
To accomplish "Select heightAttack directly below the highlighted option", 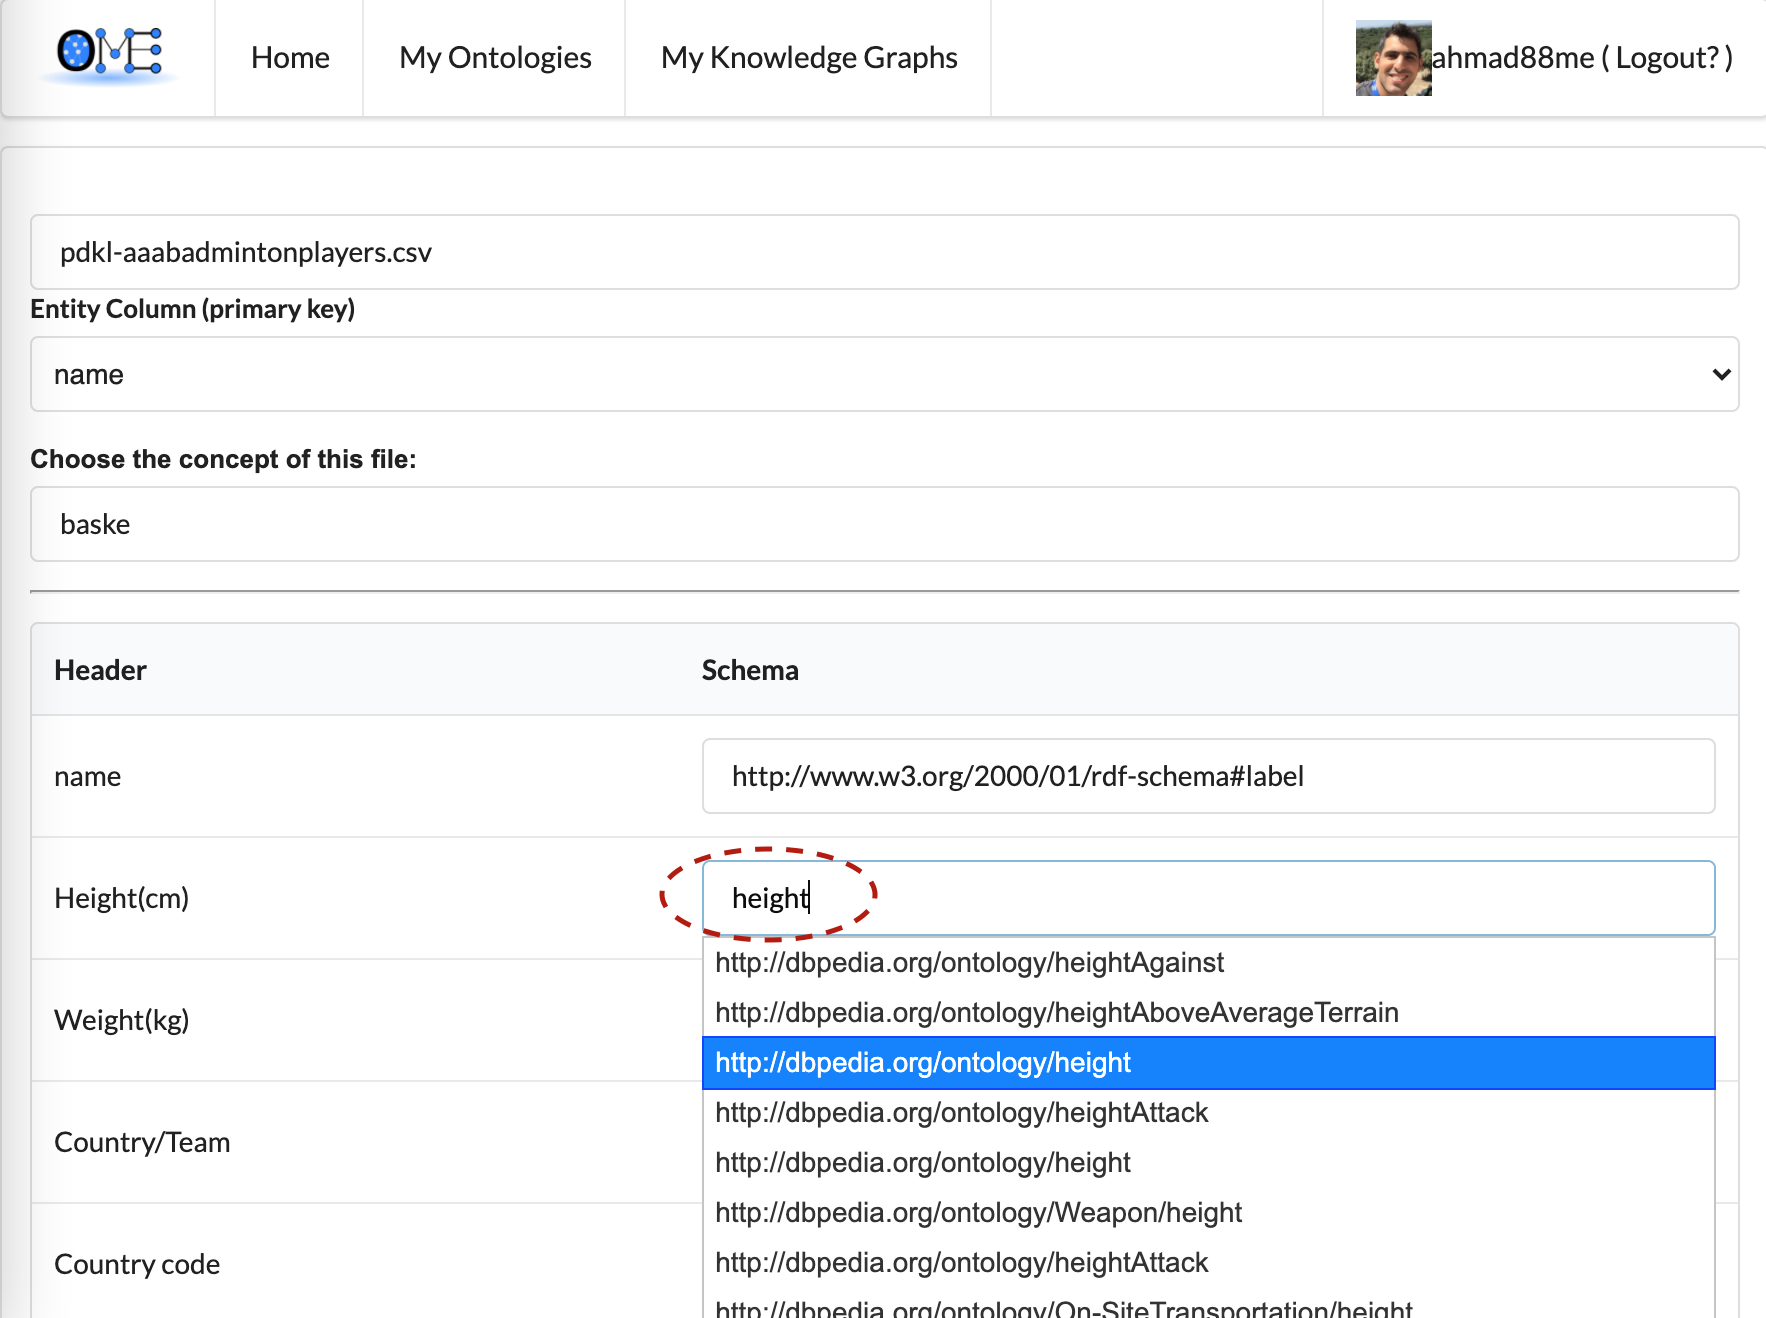I will point(961,1112).
